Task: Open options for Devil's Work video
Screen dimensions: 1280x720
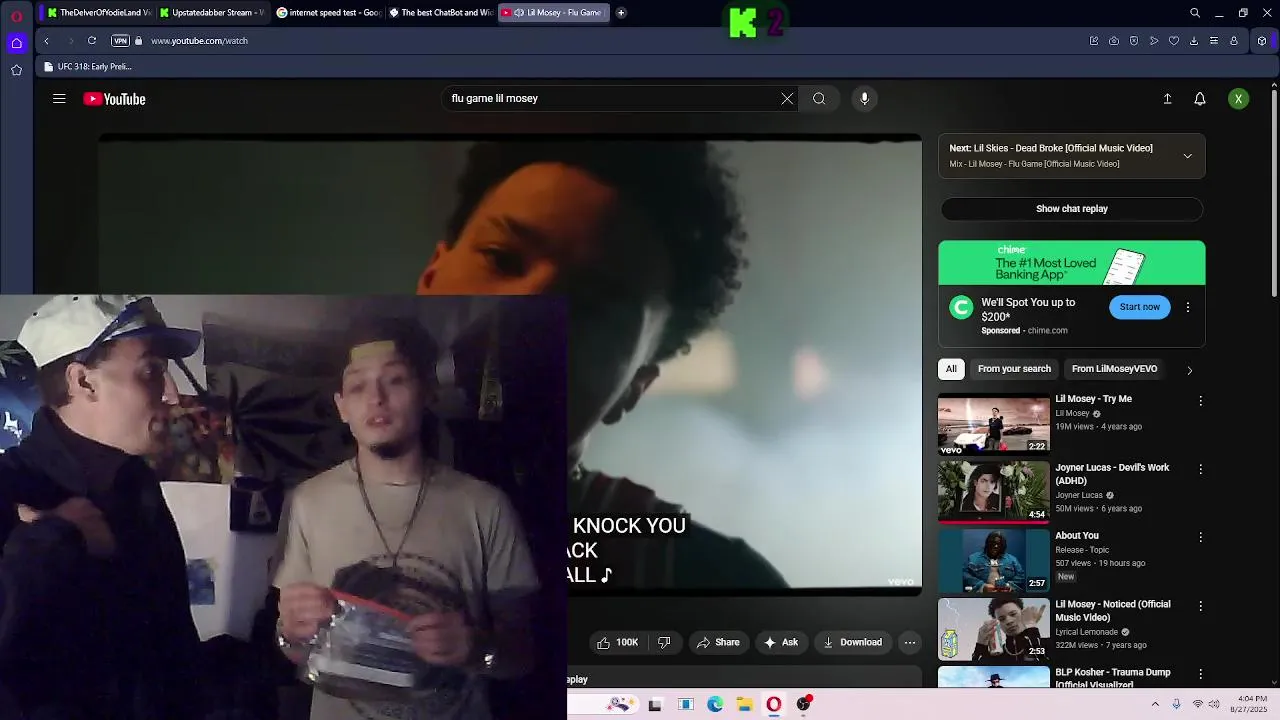Action: click(x=1201, y=469)
